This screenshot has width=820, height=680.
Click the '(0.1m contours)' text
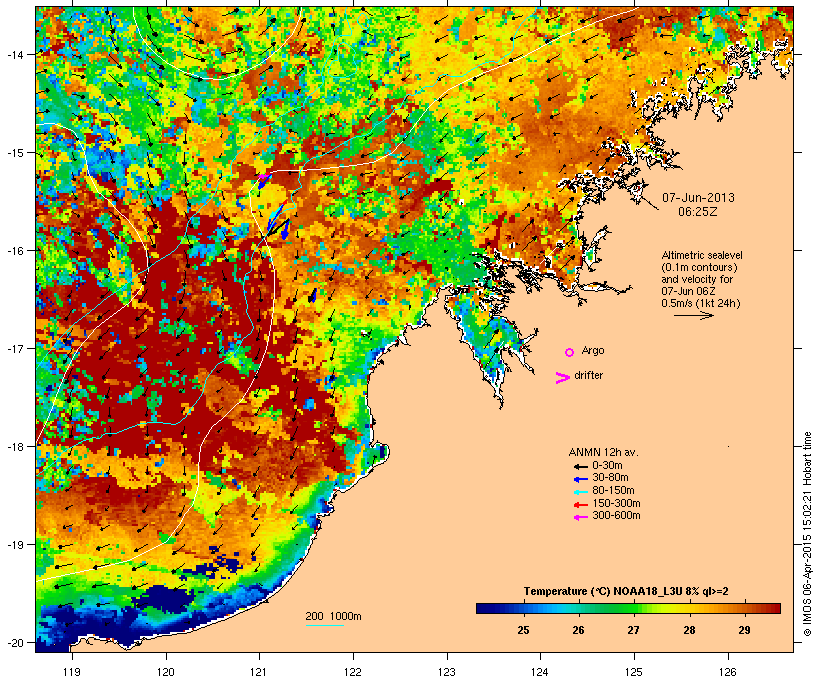[x=699, y=267]
